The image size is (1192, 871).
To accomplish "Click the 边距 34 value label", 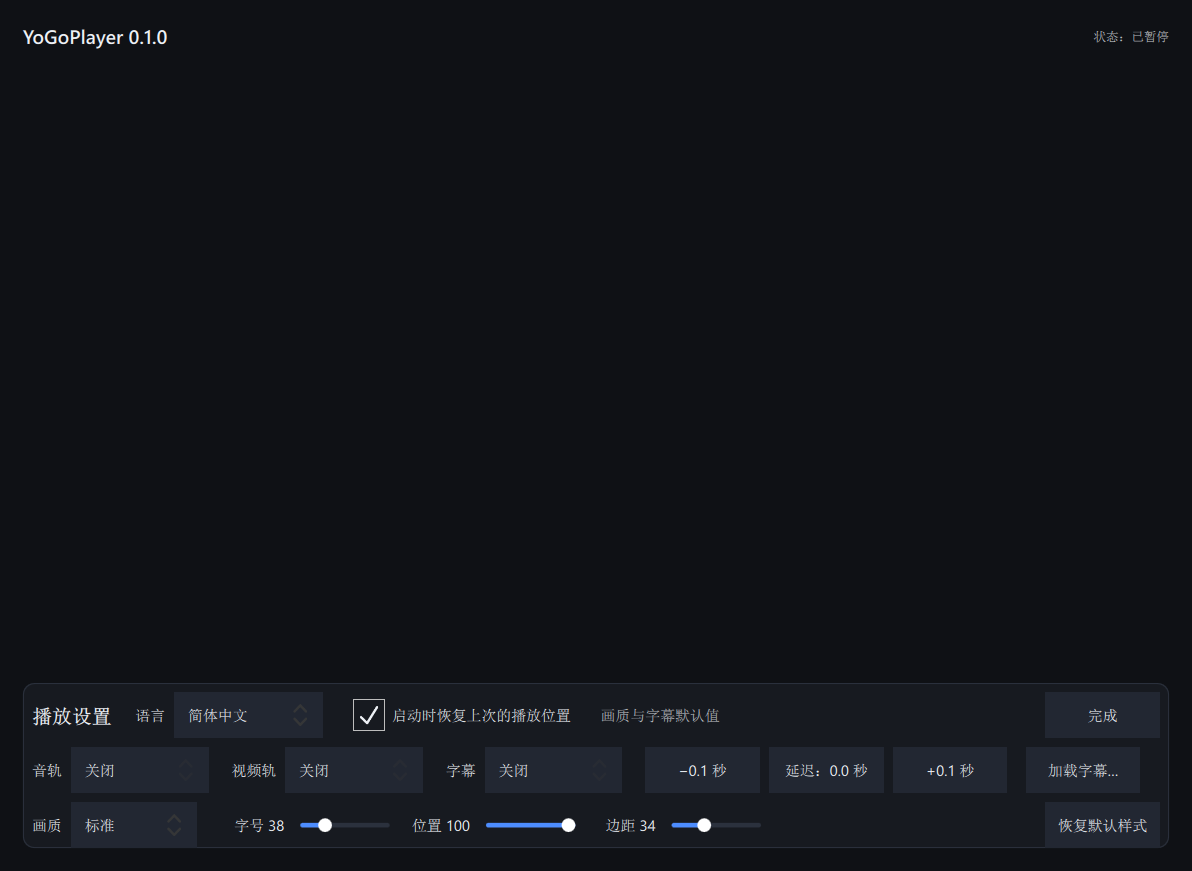I will pyautogui.click(x=631, y=825).
